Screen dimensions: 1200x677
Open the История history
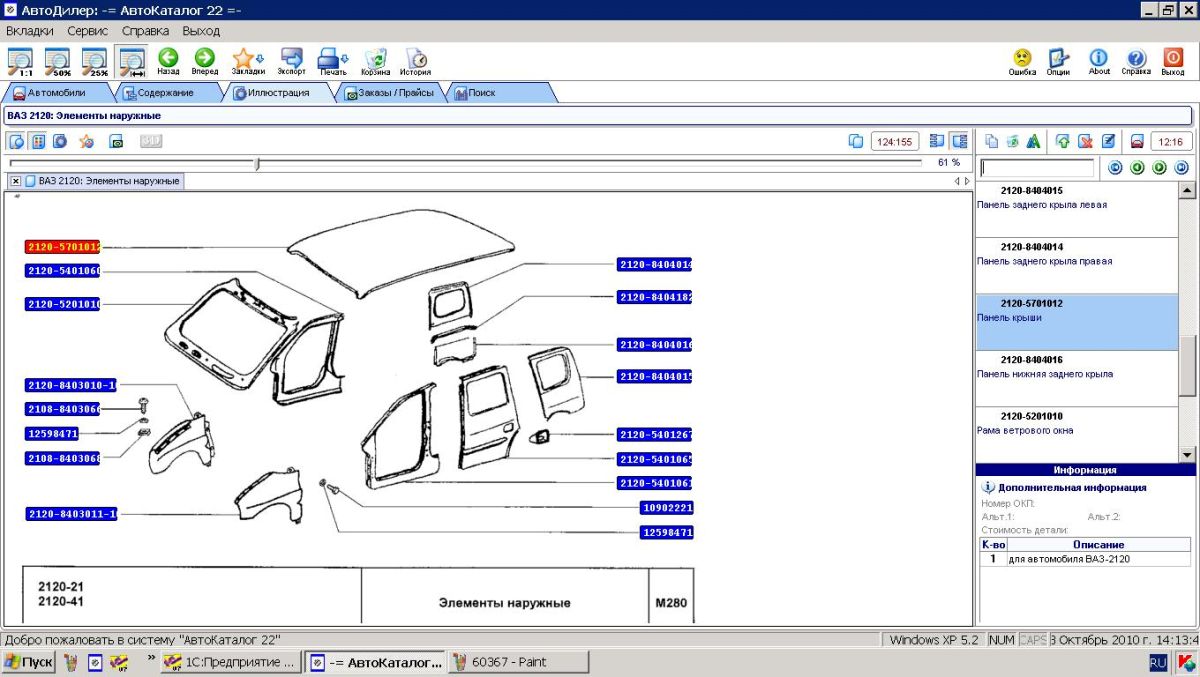coord(416,62)
